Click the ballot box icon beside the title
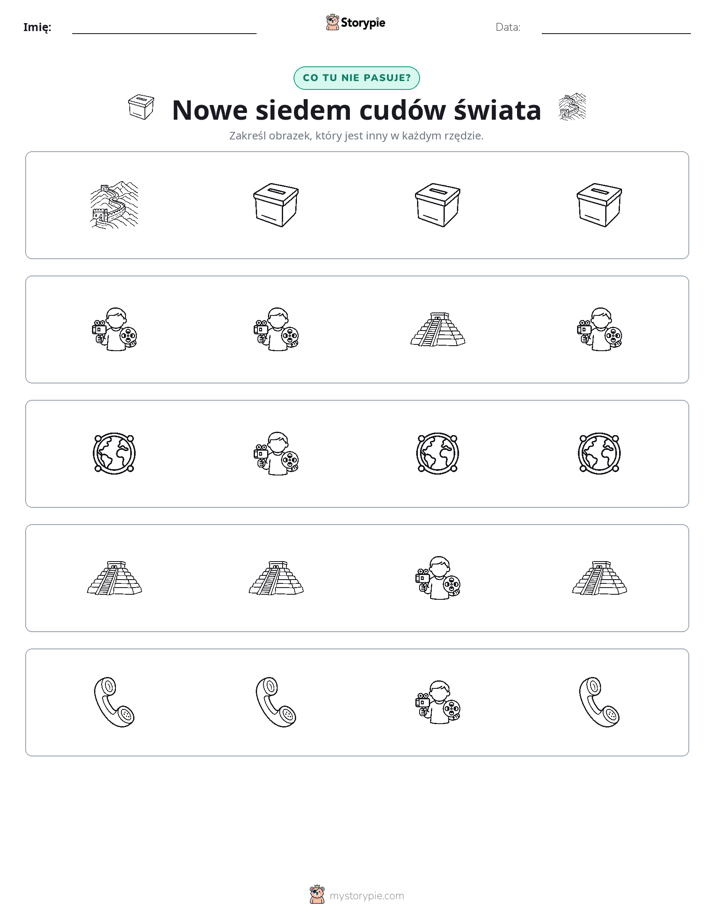 (141, 107)
